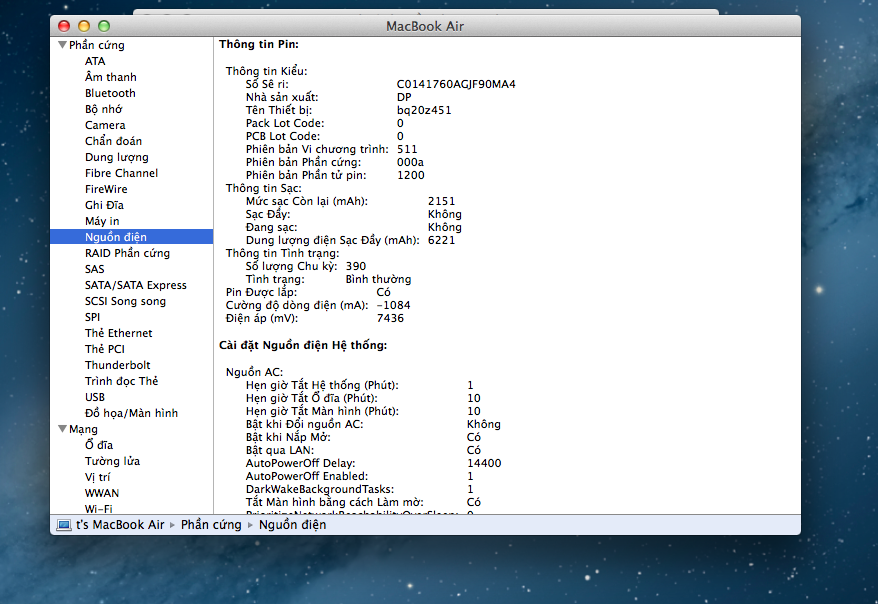Click cycle count value 390
Screen dimensions: 878x604
click(x=356, y=266)
